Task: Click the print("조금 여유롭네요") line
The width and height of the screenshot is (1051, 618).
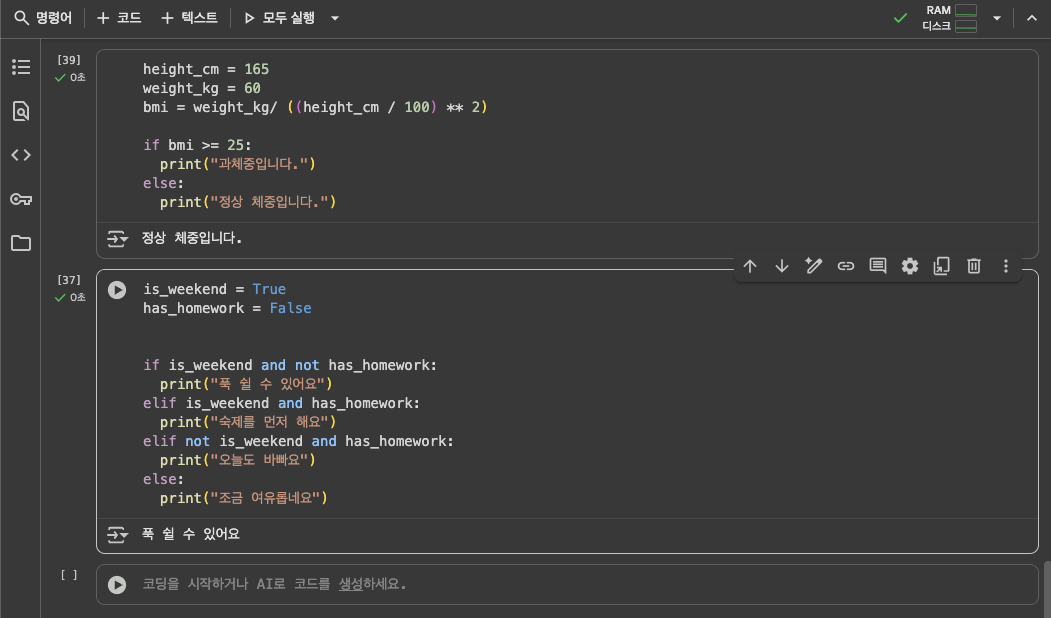Action: coord(244,498)
